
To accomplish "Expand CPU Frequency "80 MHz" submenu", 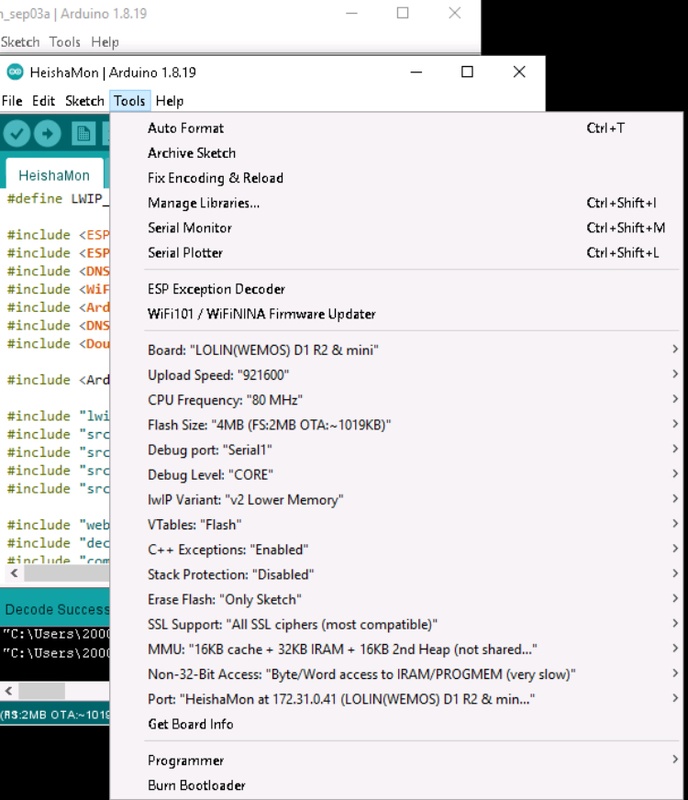I will (x=397, y=401).
